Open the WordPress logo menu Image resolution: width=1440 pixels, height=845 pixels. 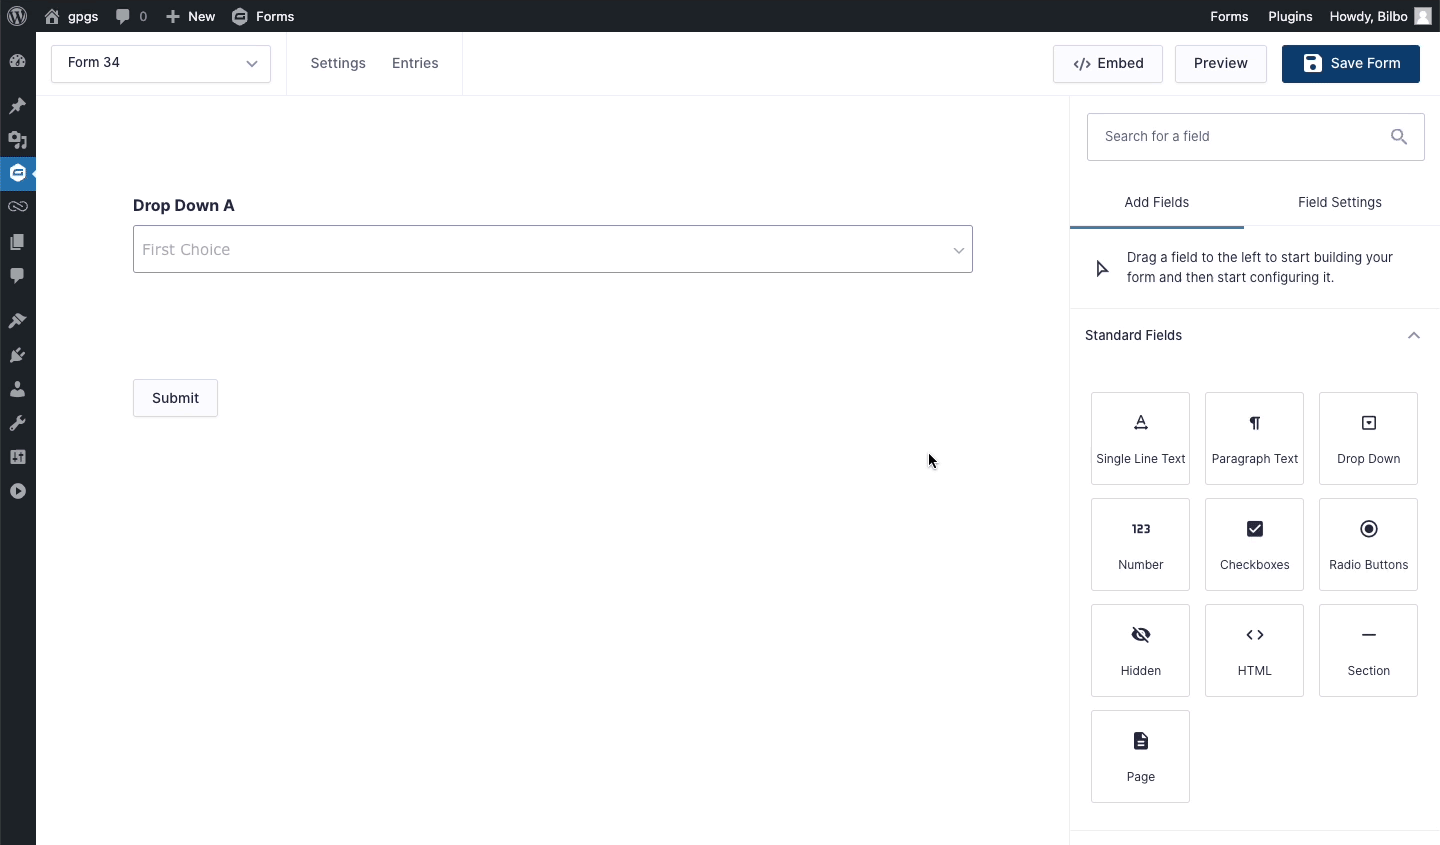(17, 16)
